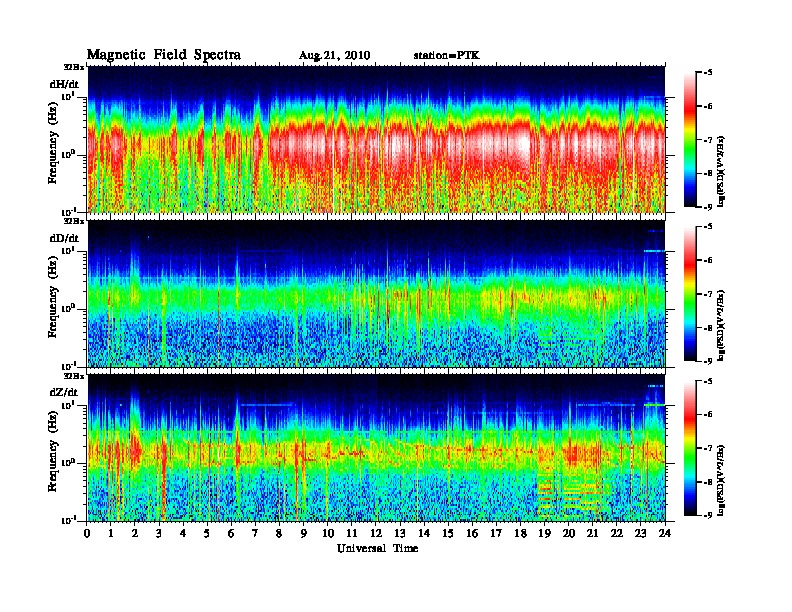Click the dH/dt panel color bar
792x612 pixels.
pos(690,139)
